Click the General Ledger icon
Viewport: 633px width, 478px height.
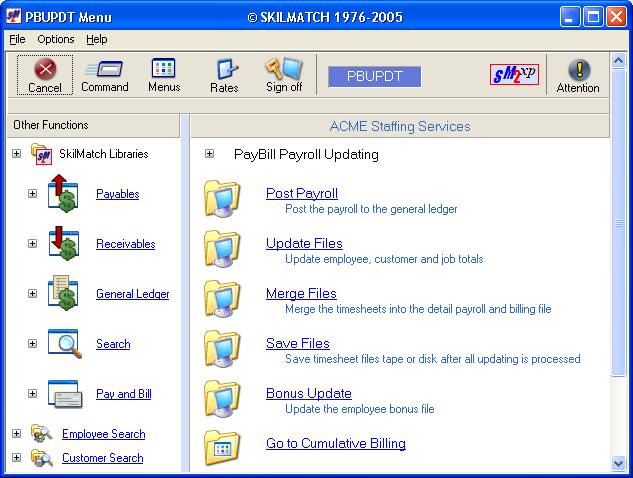point(63,293)
